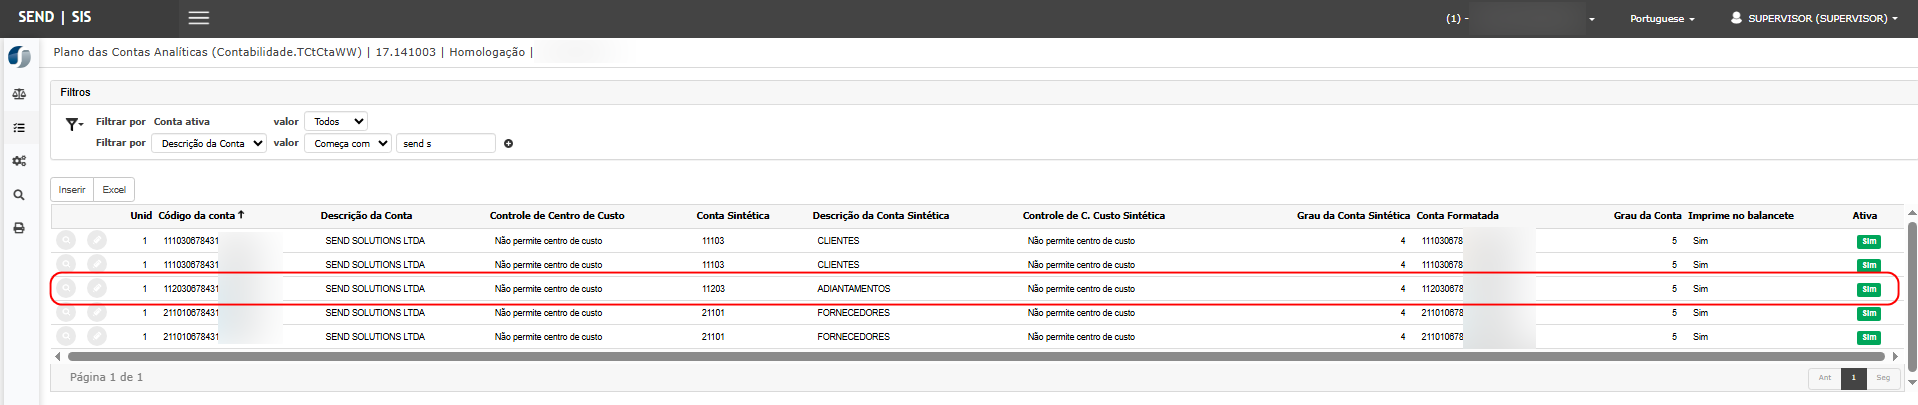Open the magnifier search sidebar icon
The width and height of the screenshot is (1918, 405).
[x=19, y=195]
